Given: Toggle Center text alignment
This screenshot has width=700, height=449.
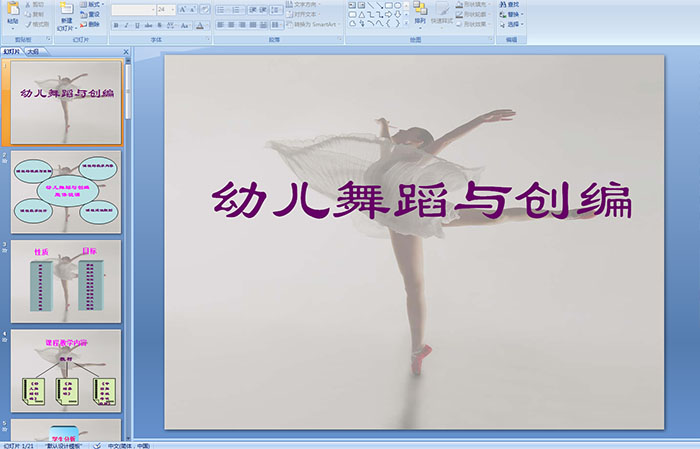Looking at the screenshot, I should click(x=231, y=25).
